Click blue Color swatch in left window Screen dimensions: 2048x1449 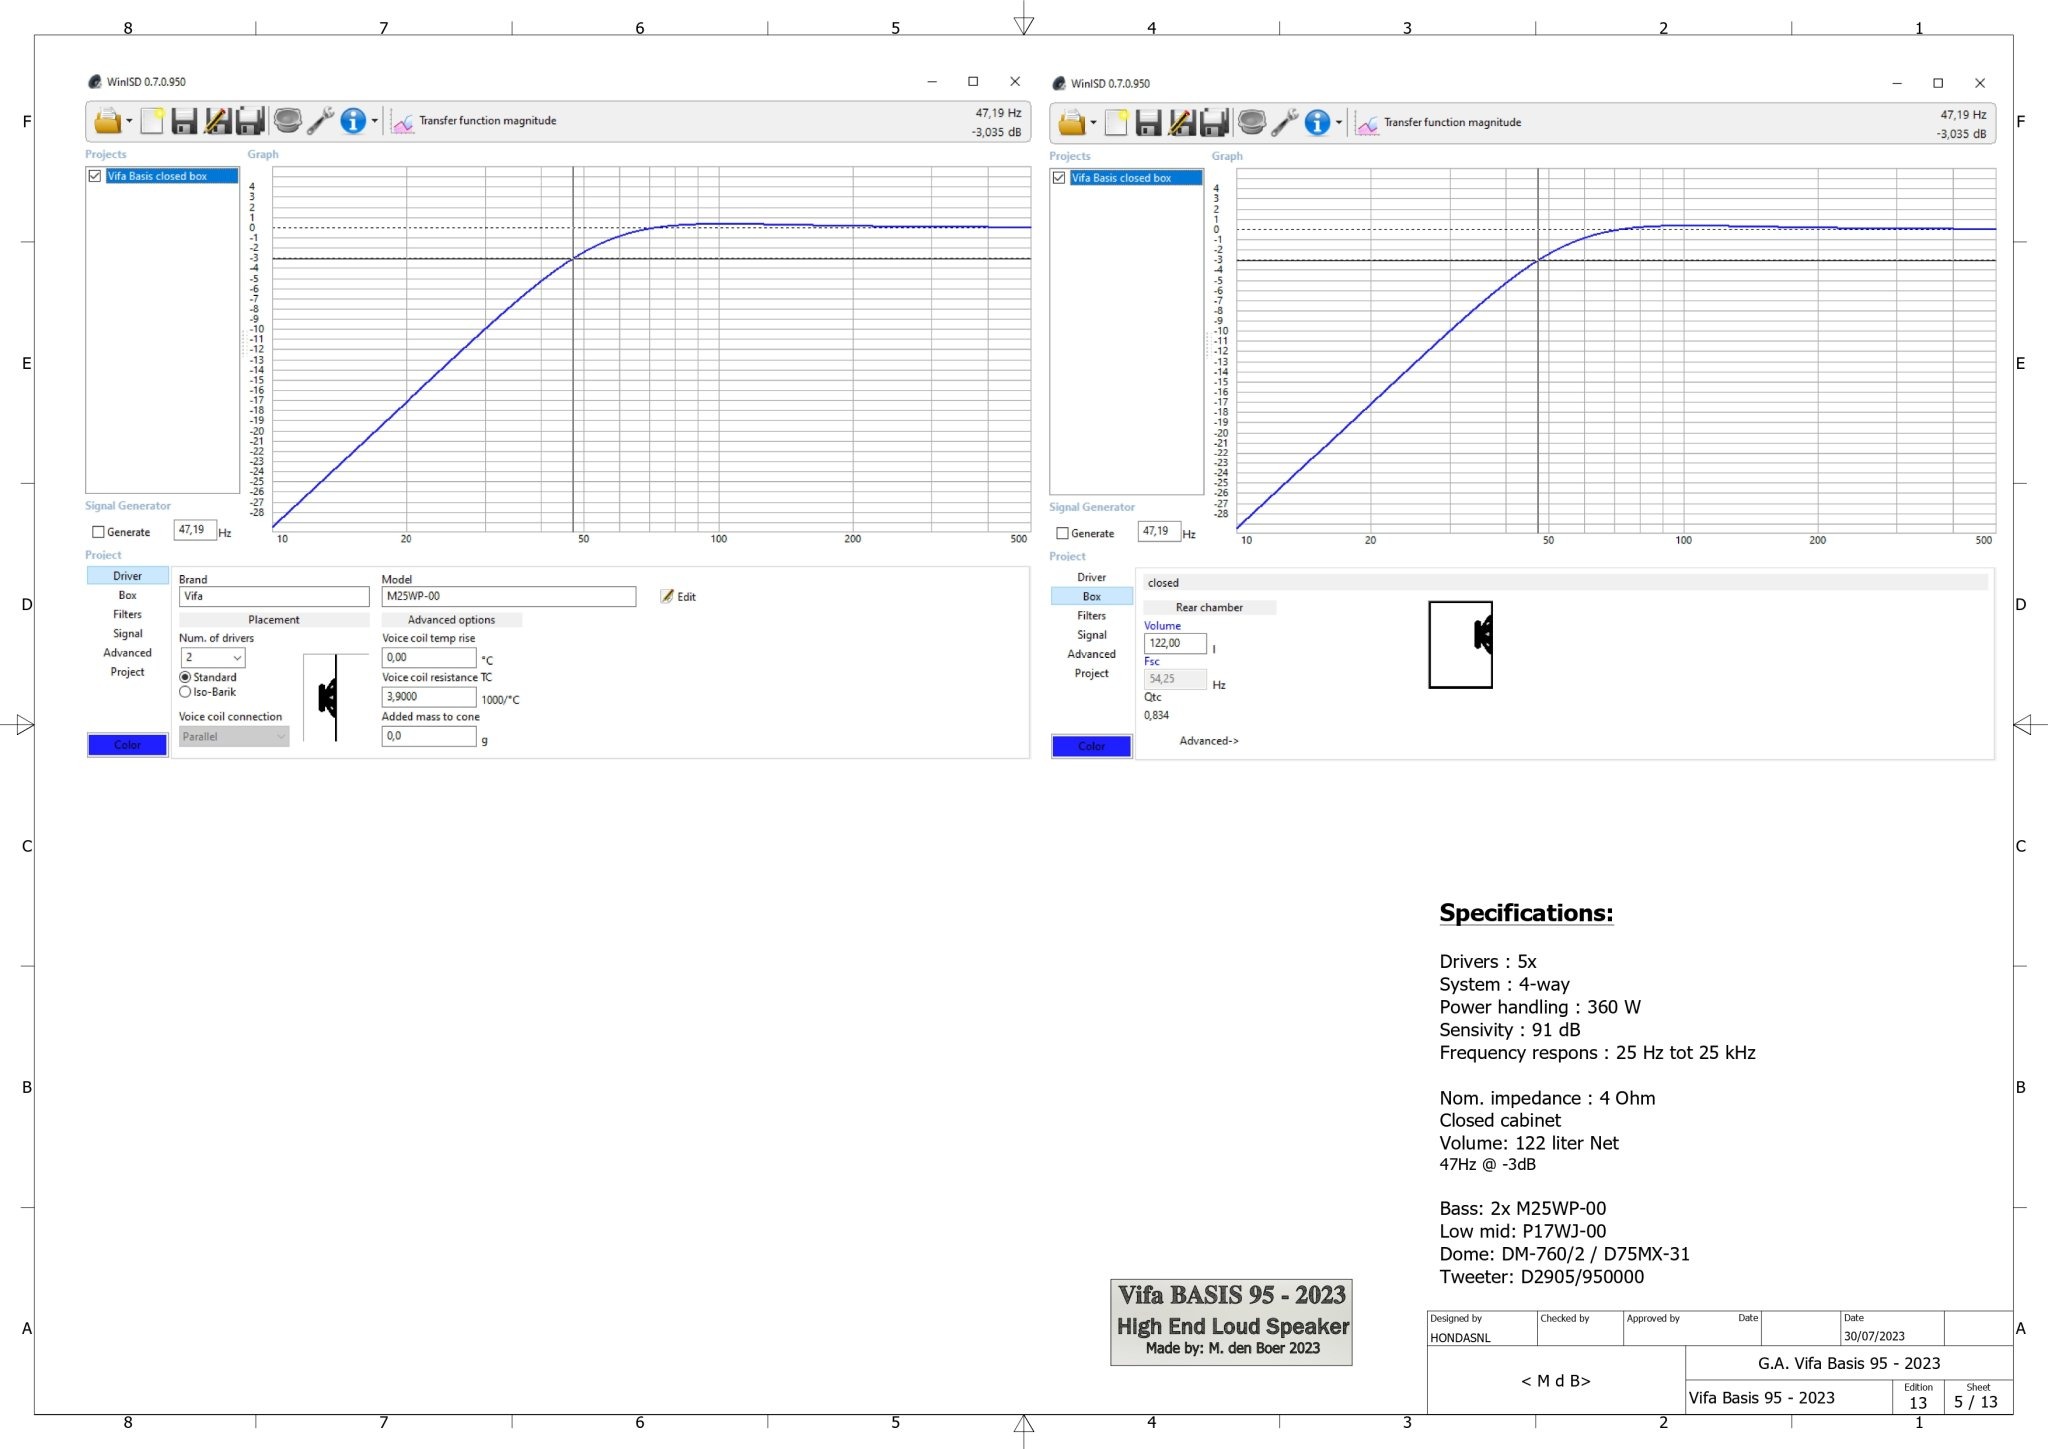(x=127, y=745)
